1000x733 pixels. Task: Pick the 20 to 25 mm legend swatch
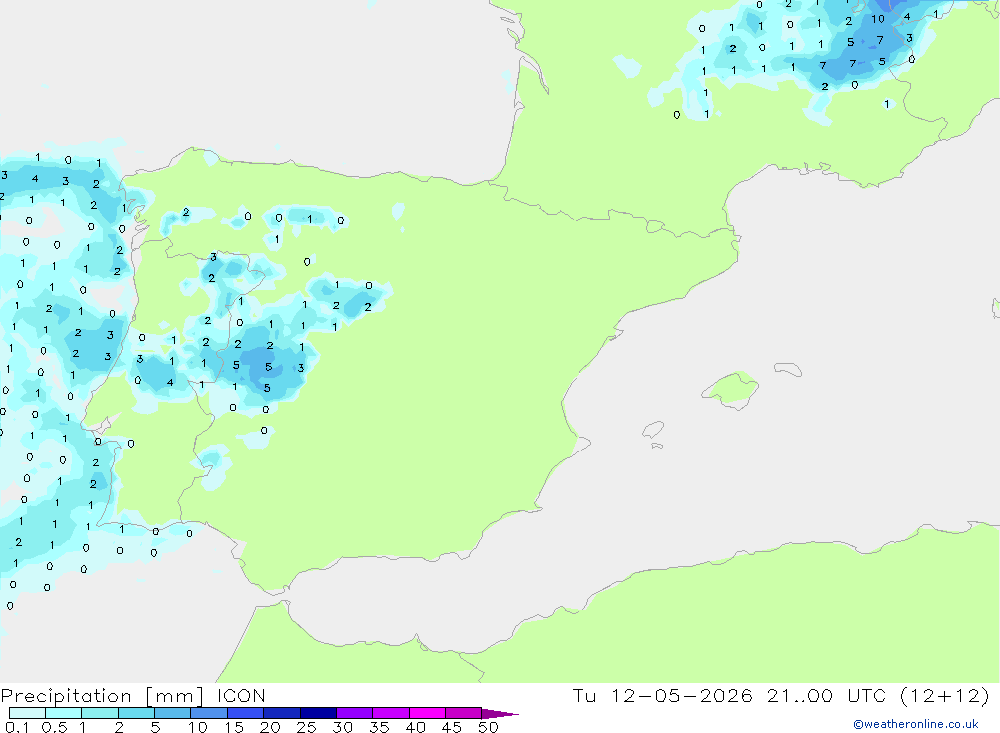[281, 713]
